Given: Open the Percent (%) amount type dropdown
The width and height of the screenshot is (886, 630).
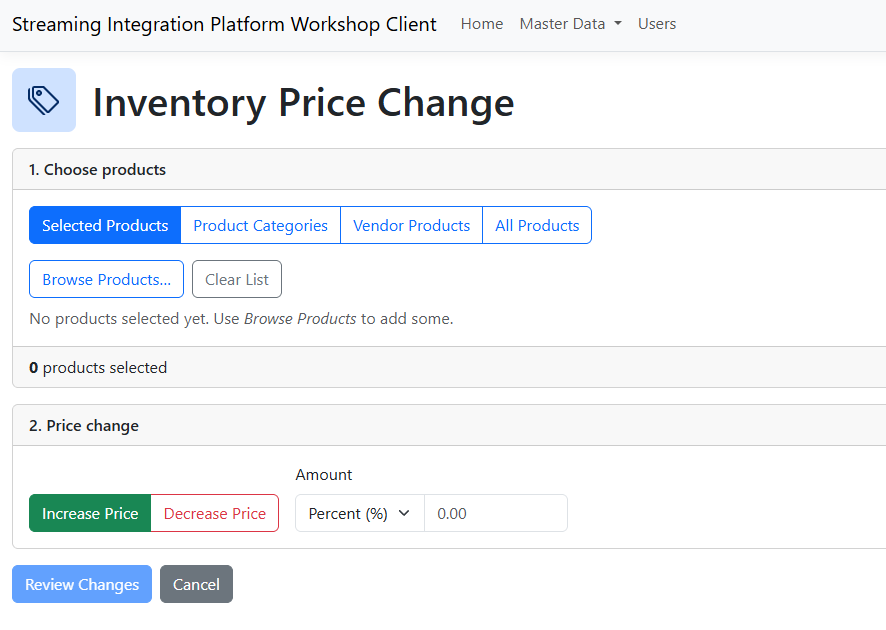Looking at the screenshot, I should pos(359,513).
